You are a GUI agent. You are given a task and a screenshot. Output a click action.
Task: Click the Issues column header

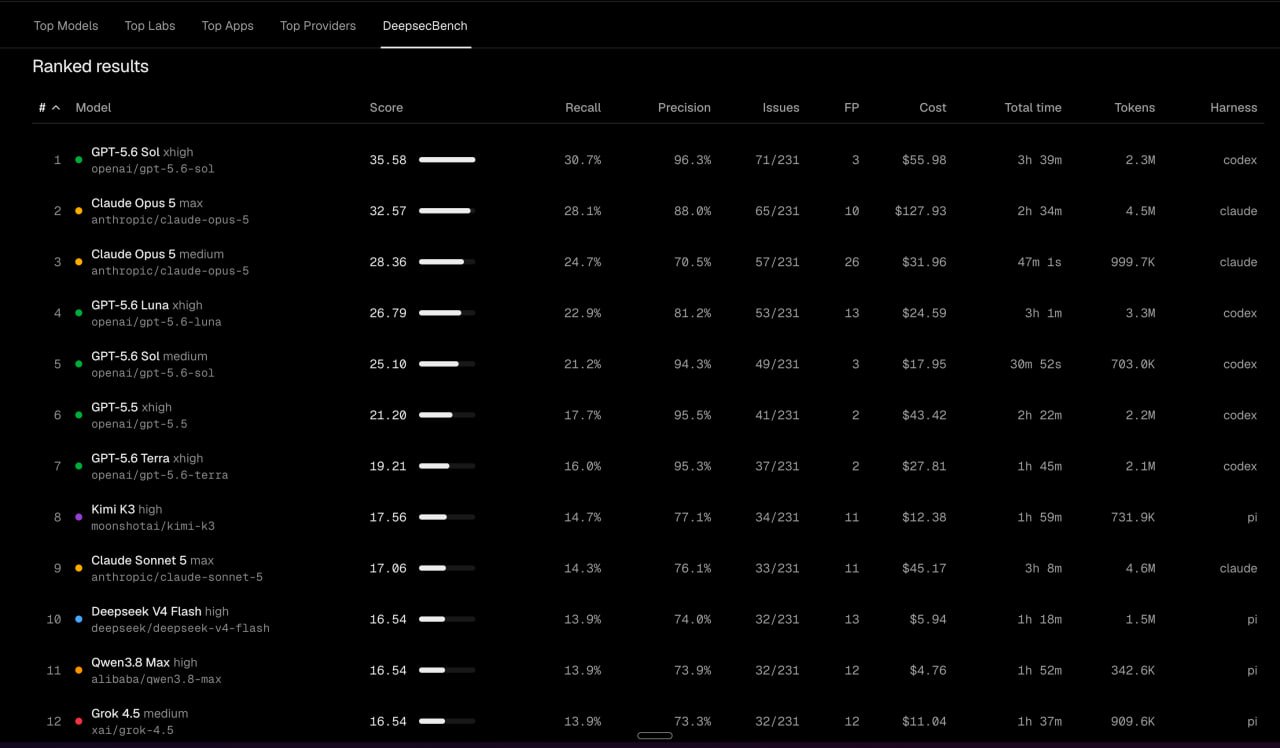tap(781, 107)
